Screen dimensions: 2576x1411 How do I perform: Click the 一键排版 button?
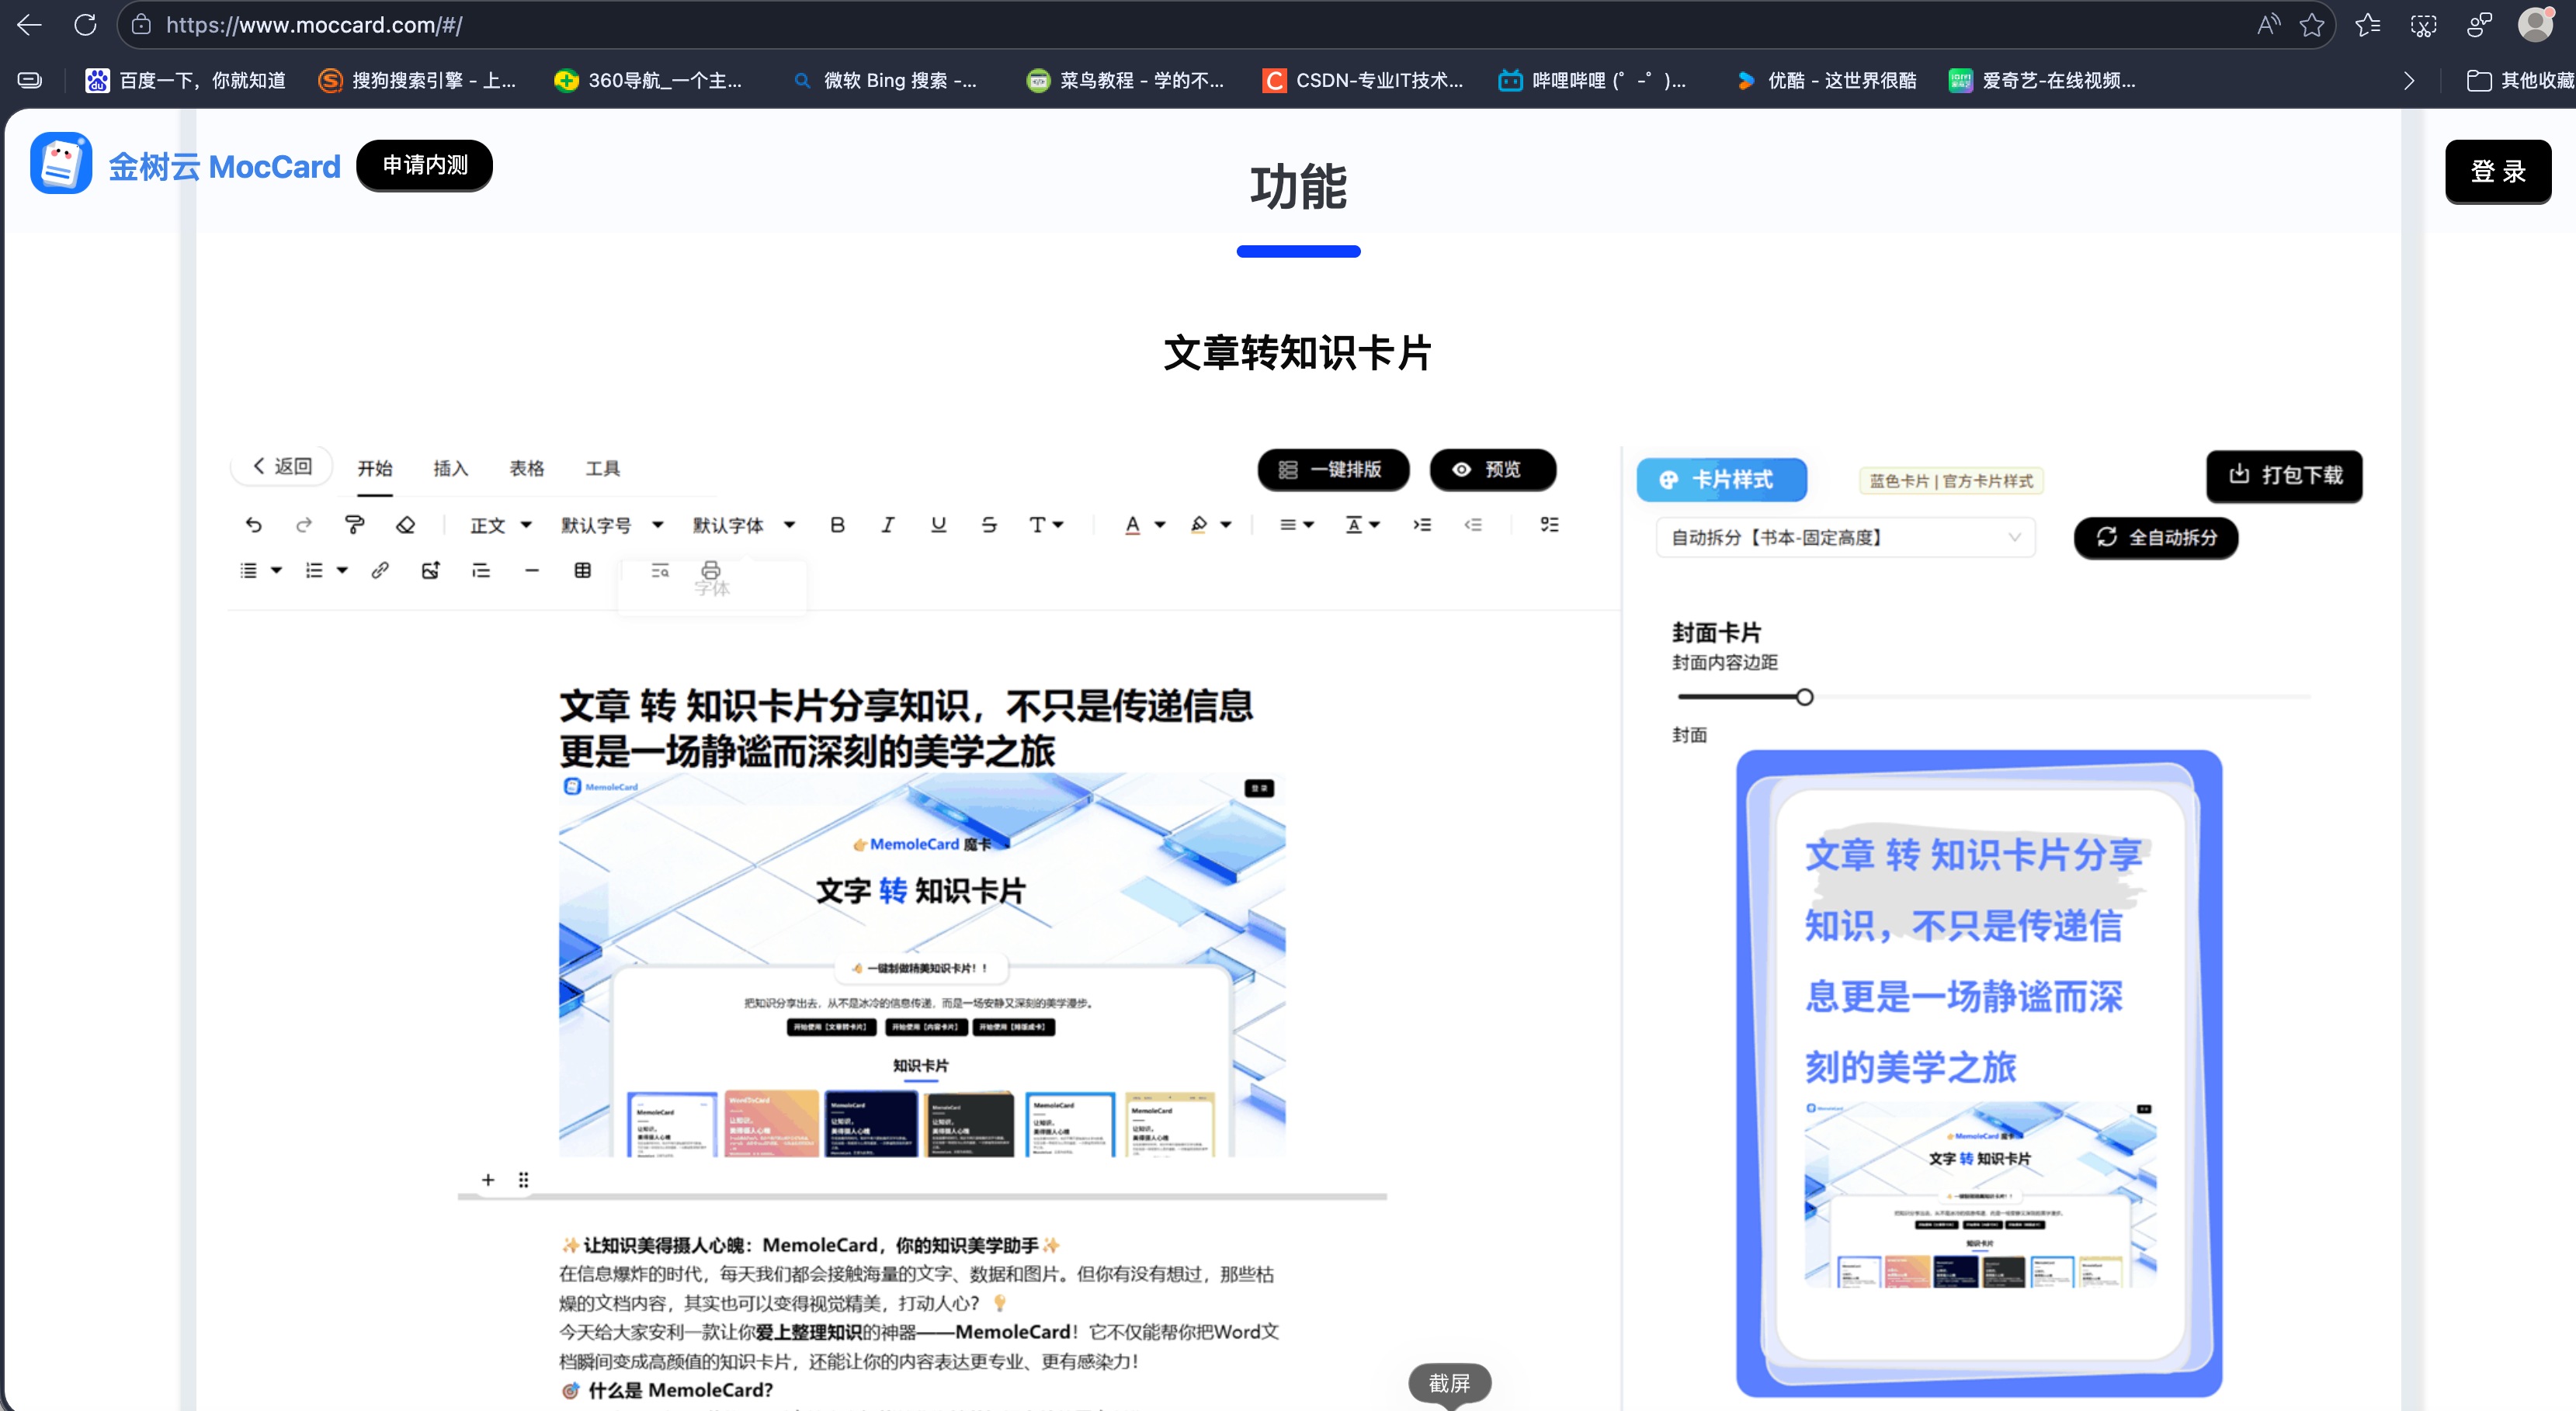(x=1333, y=469)
